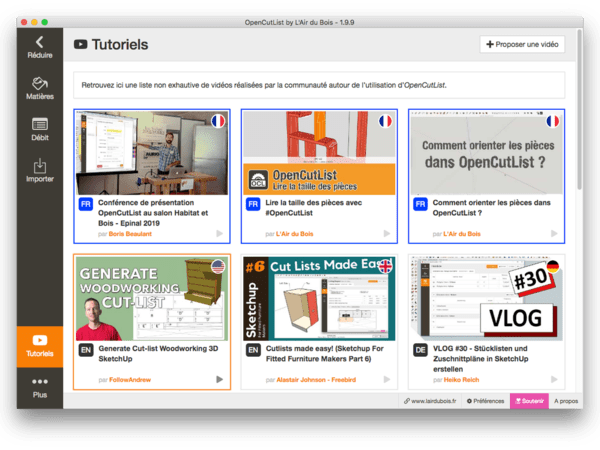Open author link Alastair Johnson - Freebird
This screenshot has height=450, width=600.
[x=316, y=380]
